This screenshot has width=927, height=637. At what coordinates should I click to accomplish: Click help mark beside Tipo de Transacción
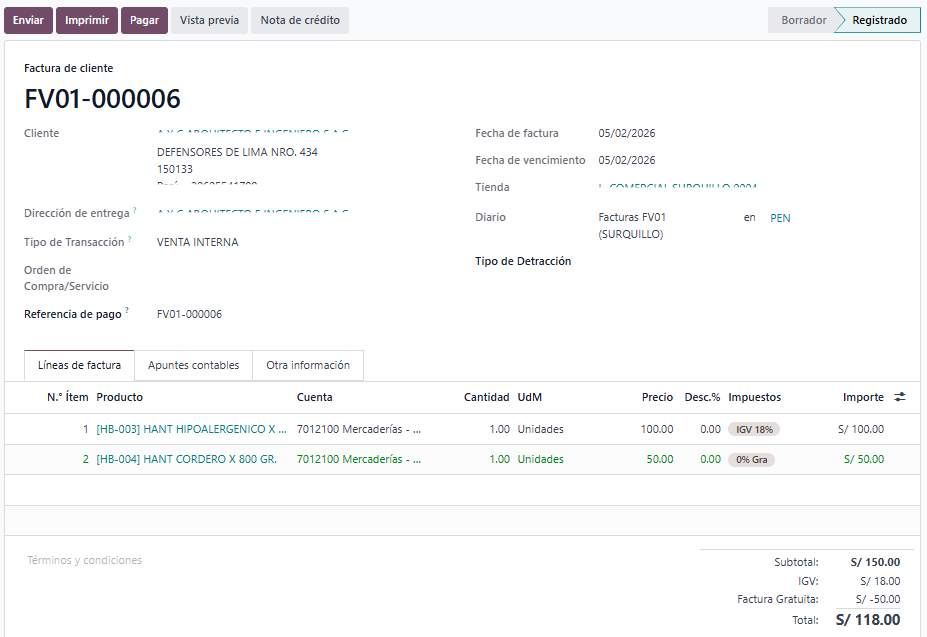[x=130, y=239]
